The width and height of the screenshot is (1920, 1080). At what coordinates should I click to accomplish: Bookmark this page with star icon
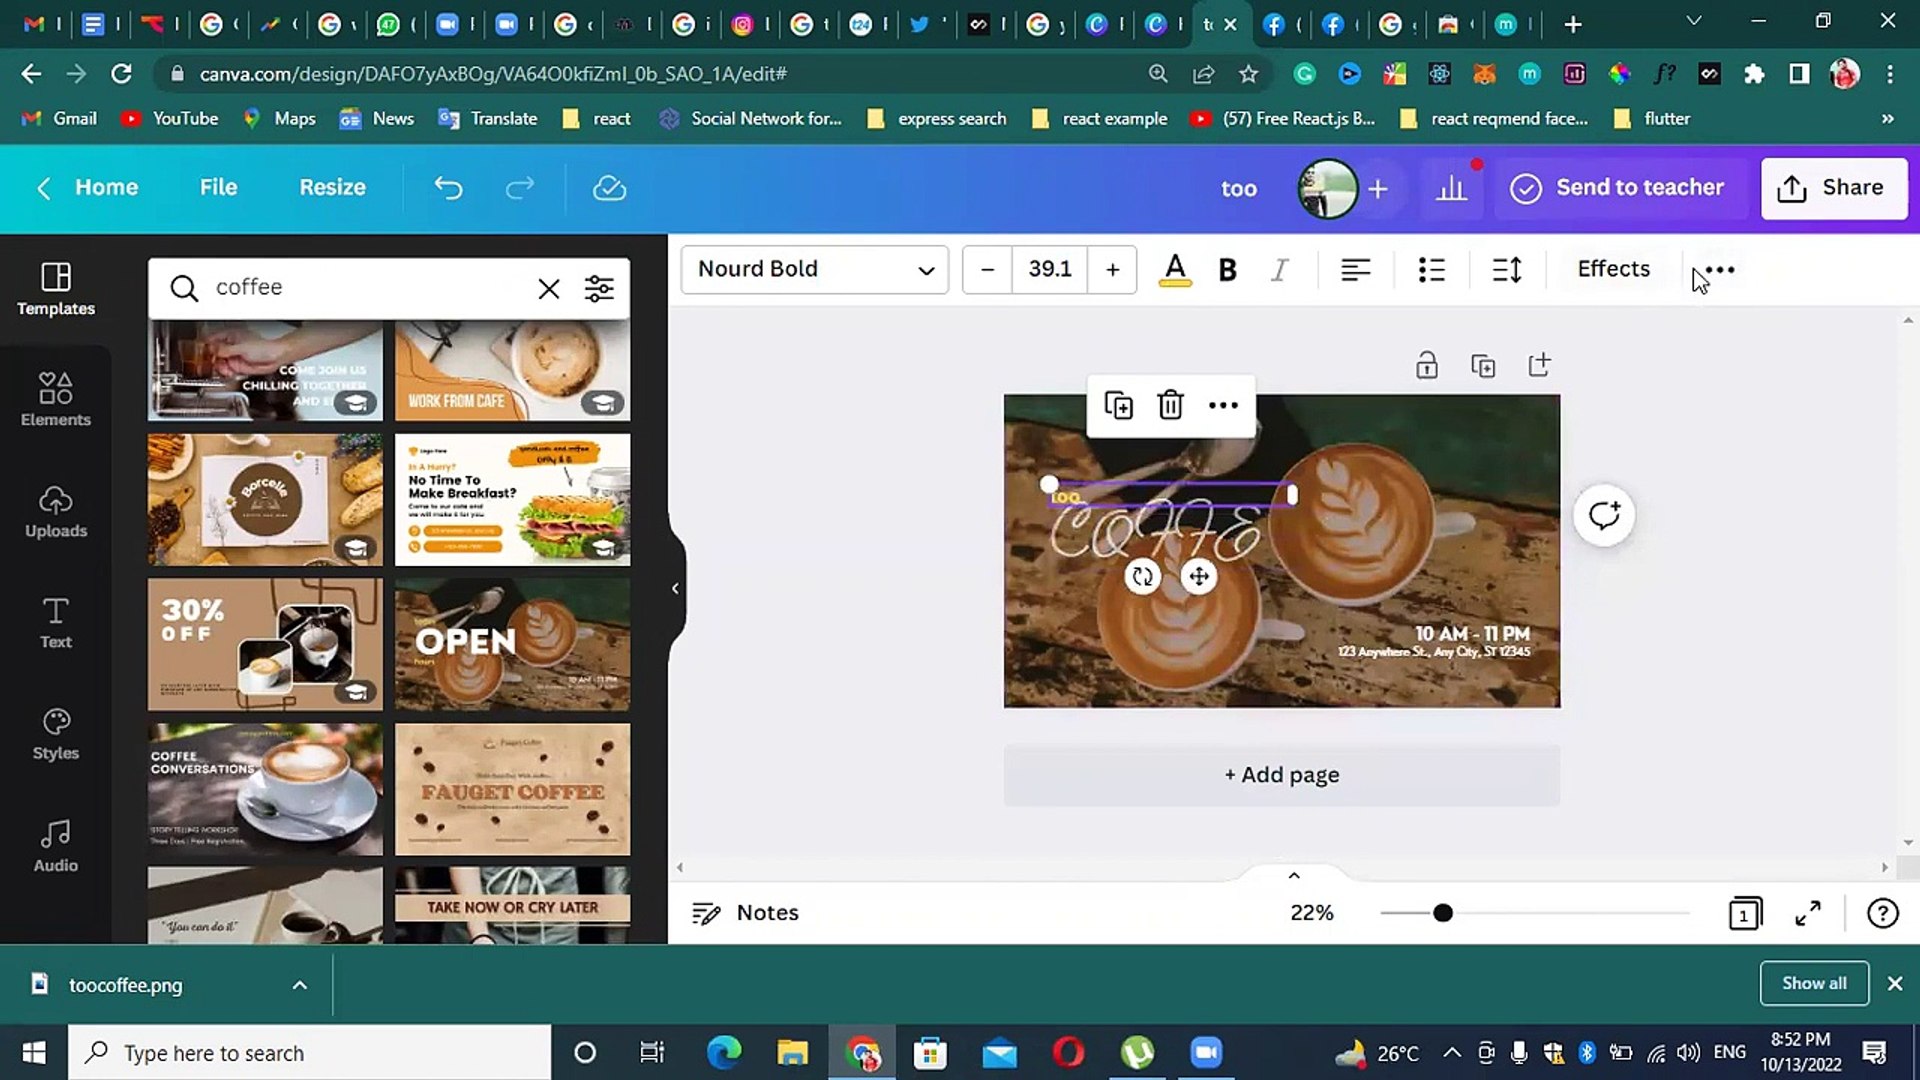1248,74
